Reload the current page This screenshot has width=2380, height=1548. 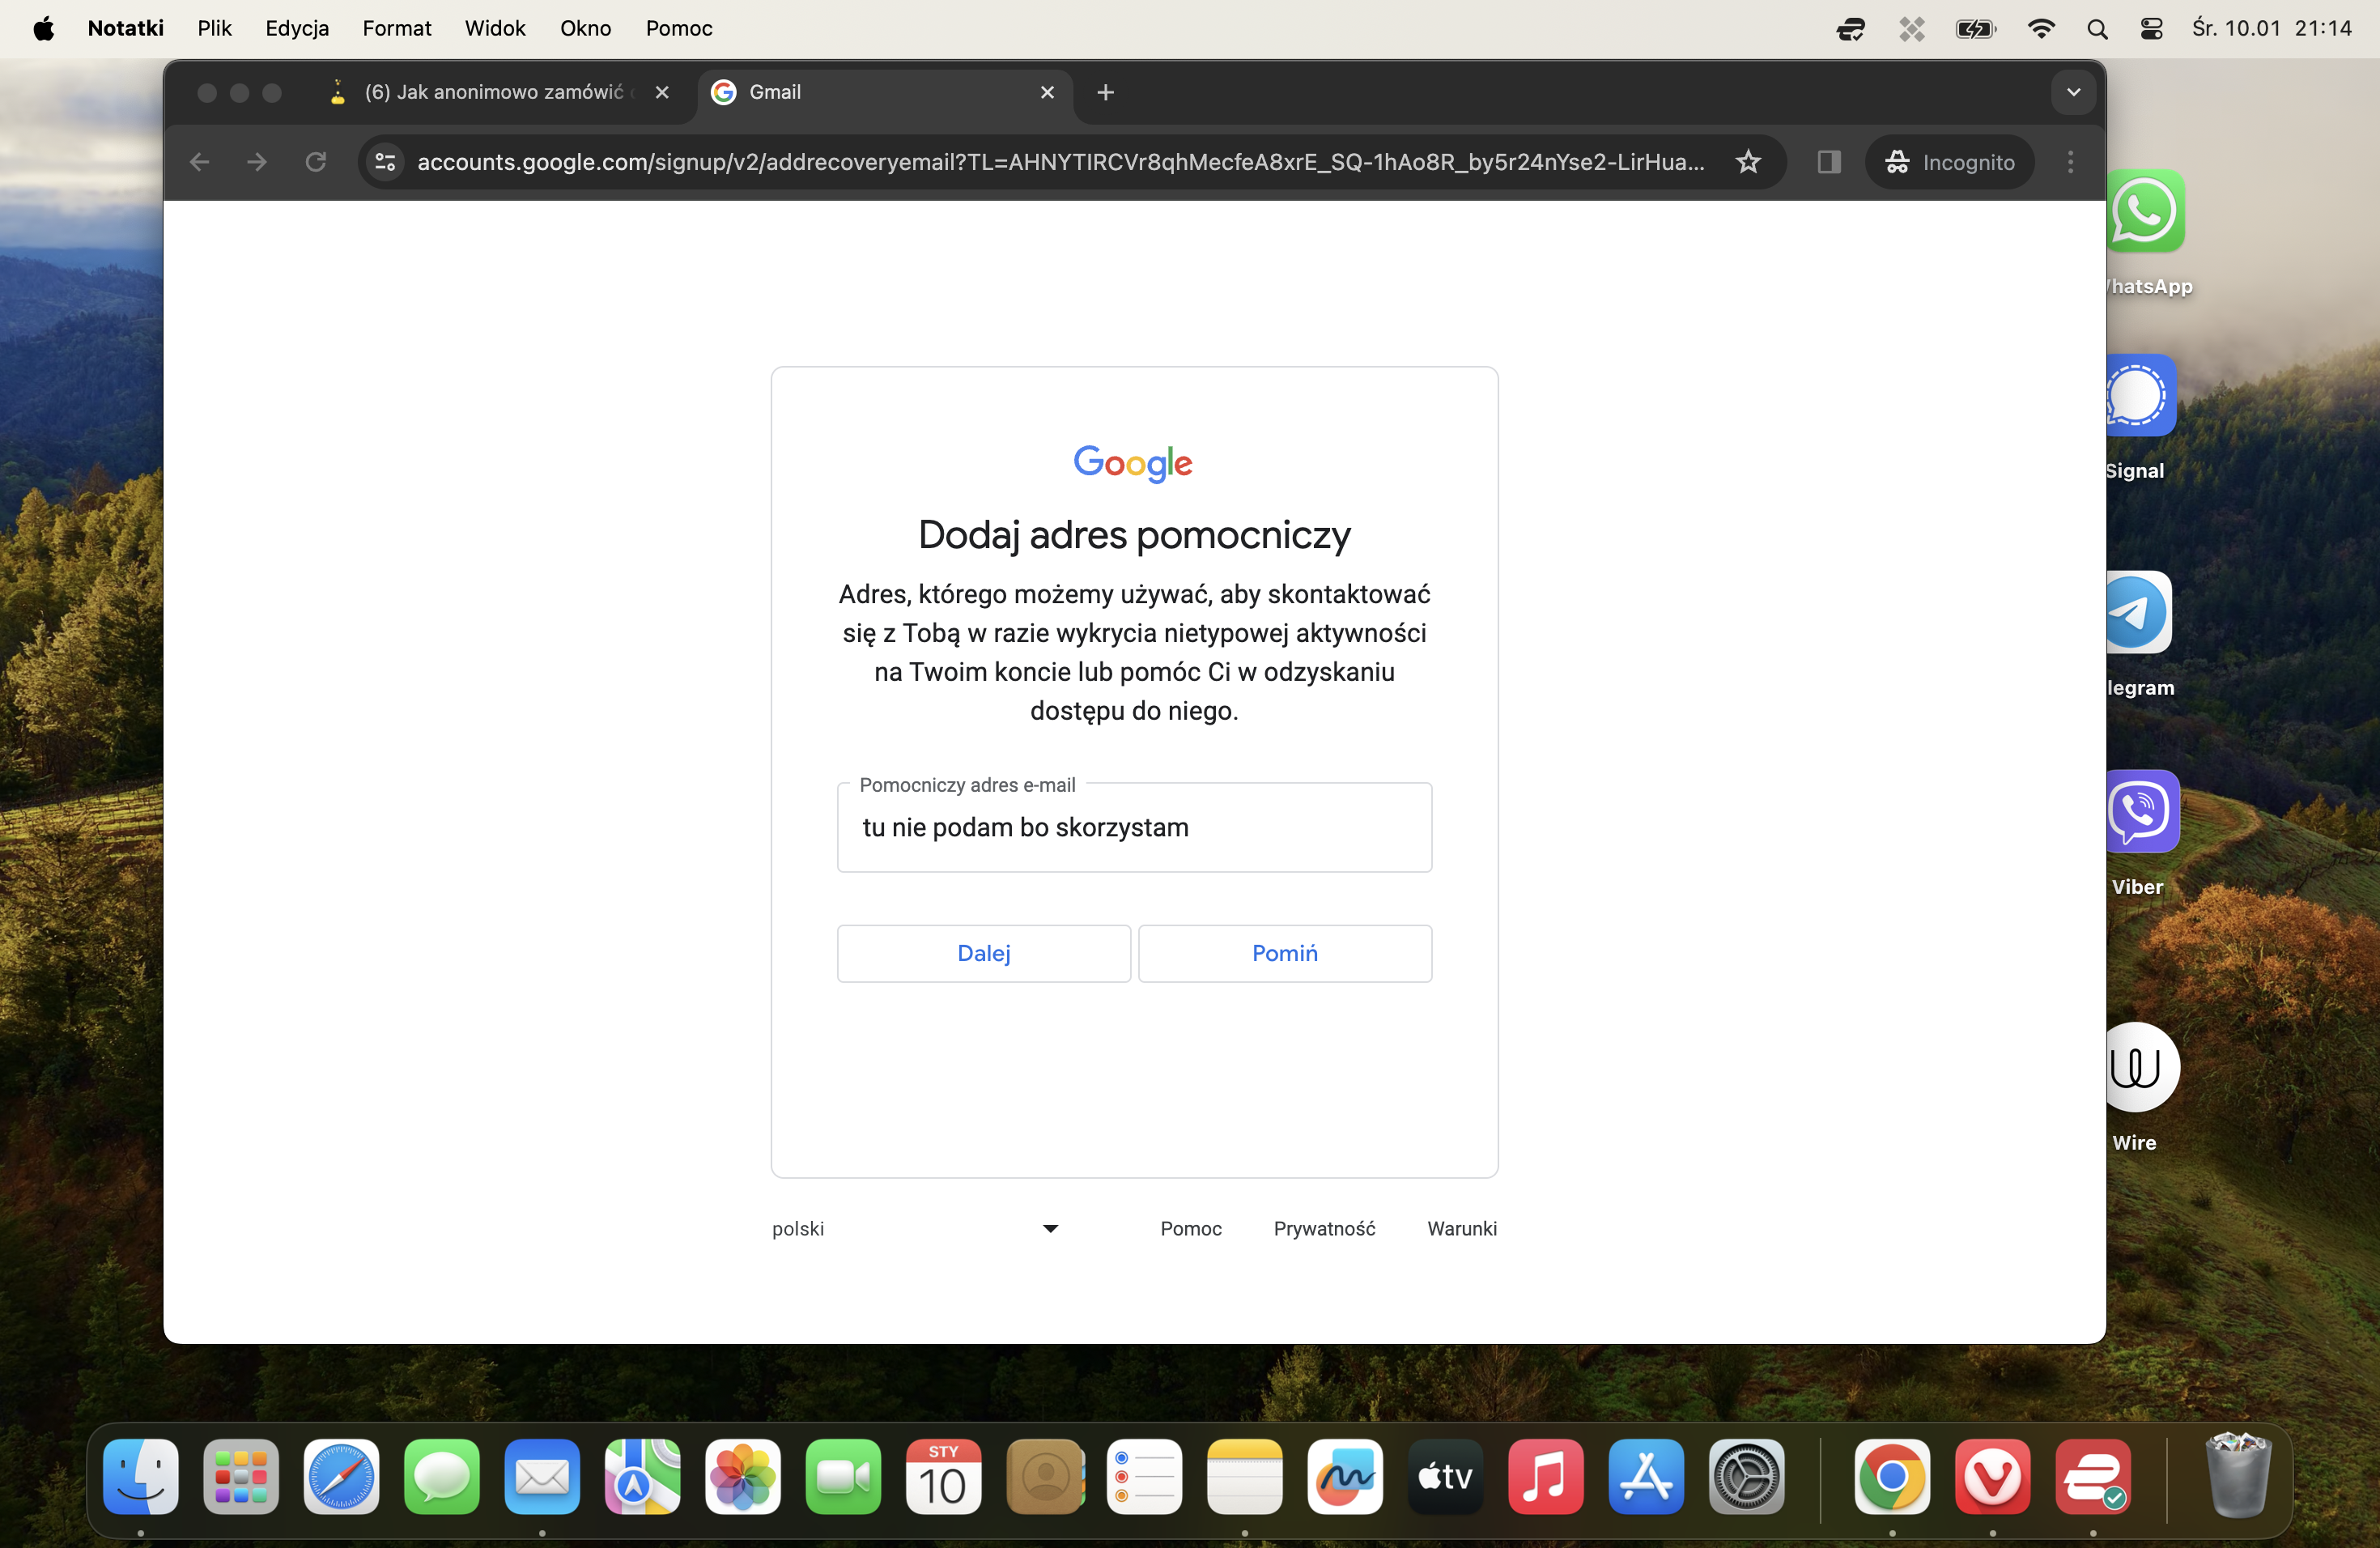pyautogui.click(x=316, y=162)
